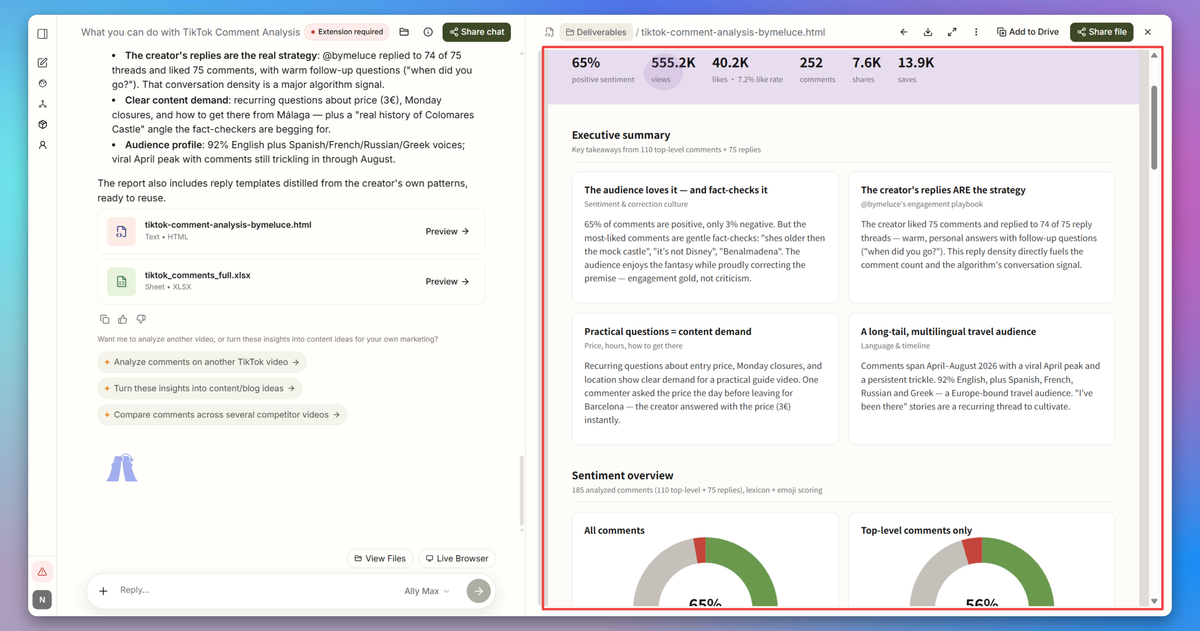Click the 65% positive sentiment stat
The image size is (1200, 631).
tap(603, 69)
